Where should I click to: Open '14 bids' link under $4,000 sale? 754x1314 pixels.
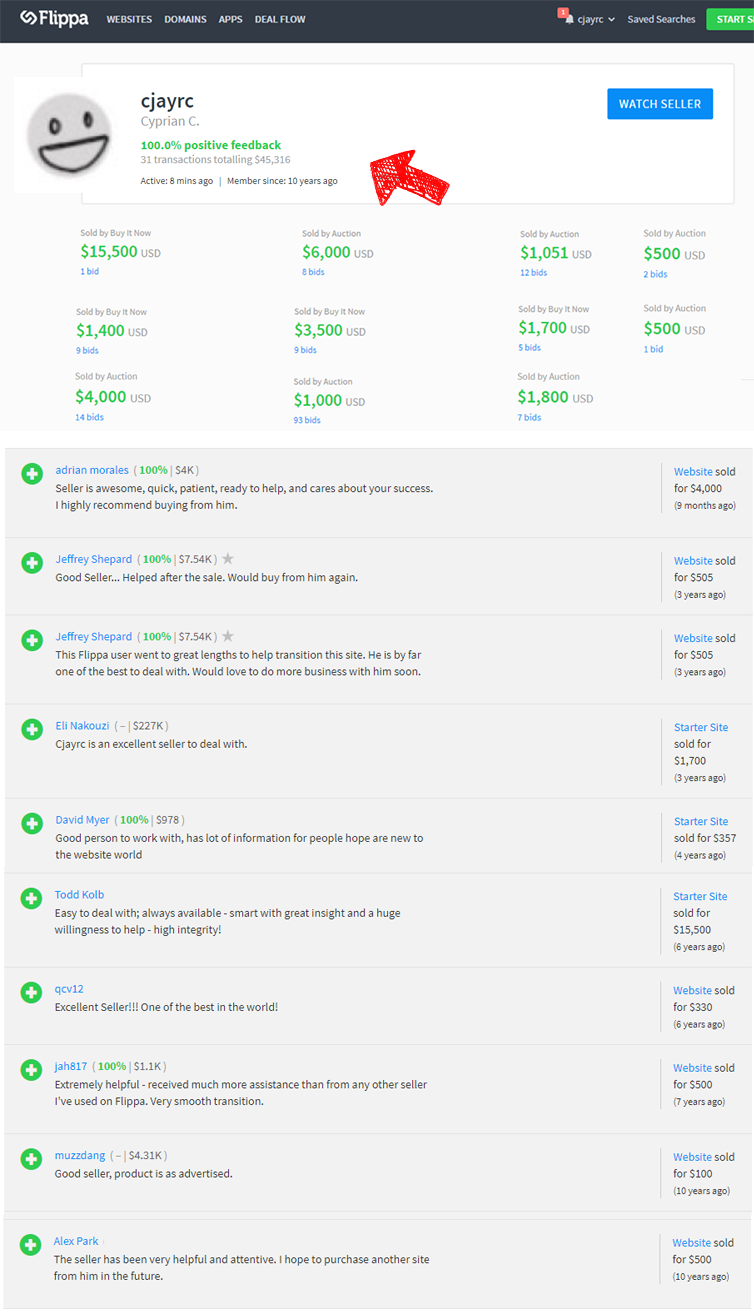[89, 417]
